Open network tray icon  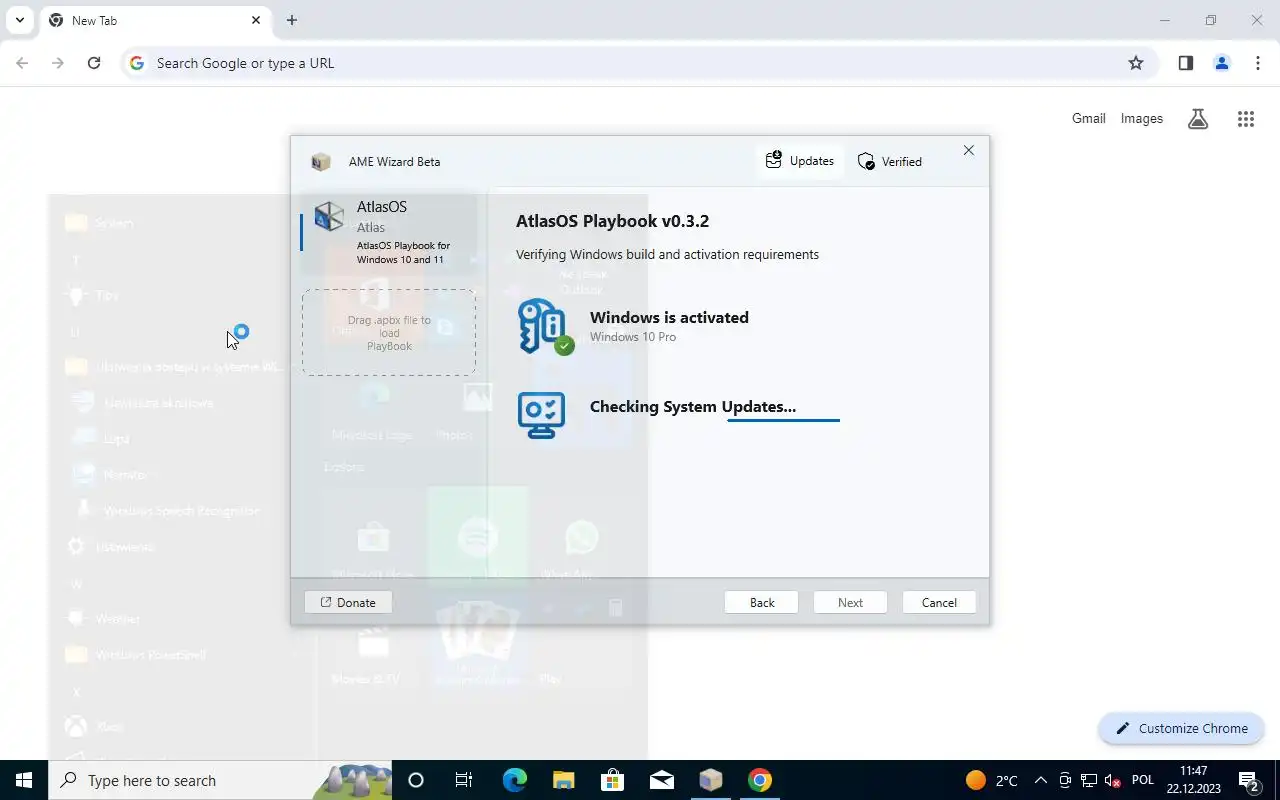coord(1089,780)
